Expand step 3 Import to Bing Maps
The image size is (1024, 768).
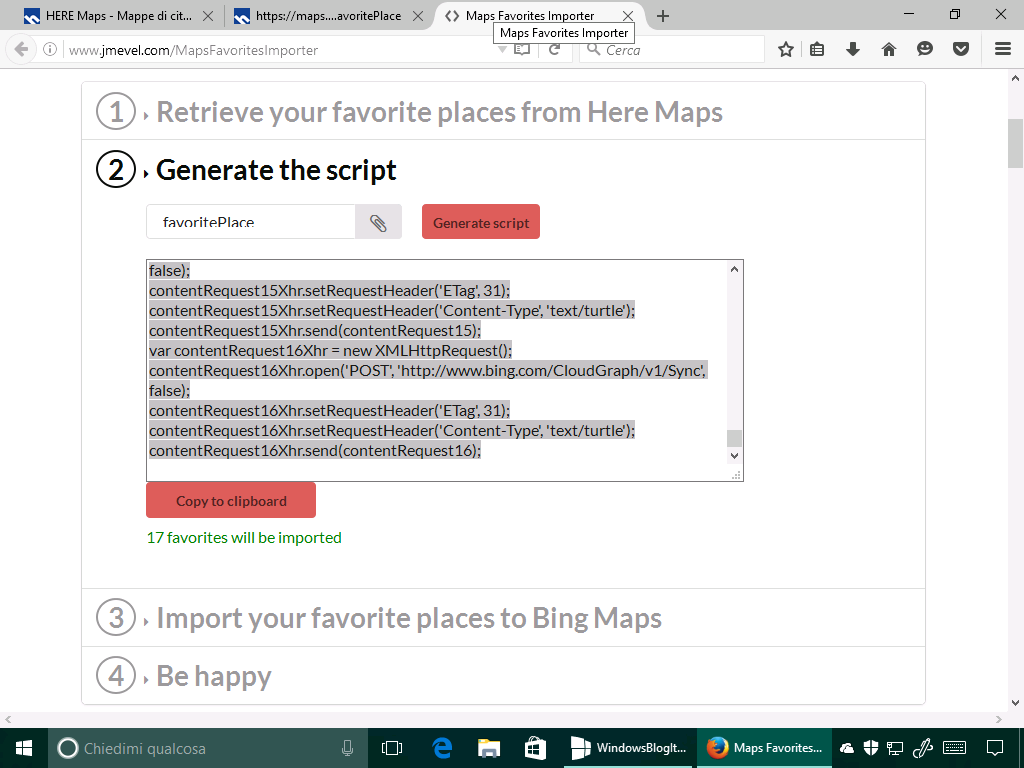pos(409,618)
